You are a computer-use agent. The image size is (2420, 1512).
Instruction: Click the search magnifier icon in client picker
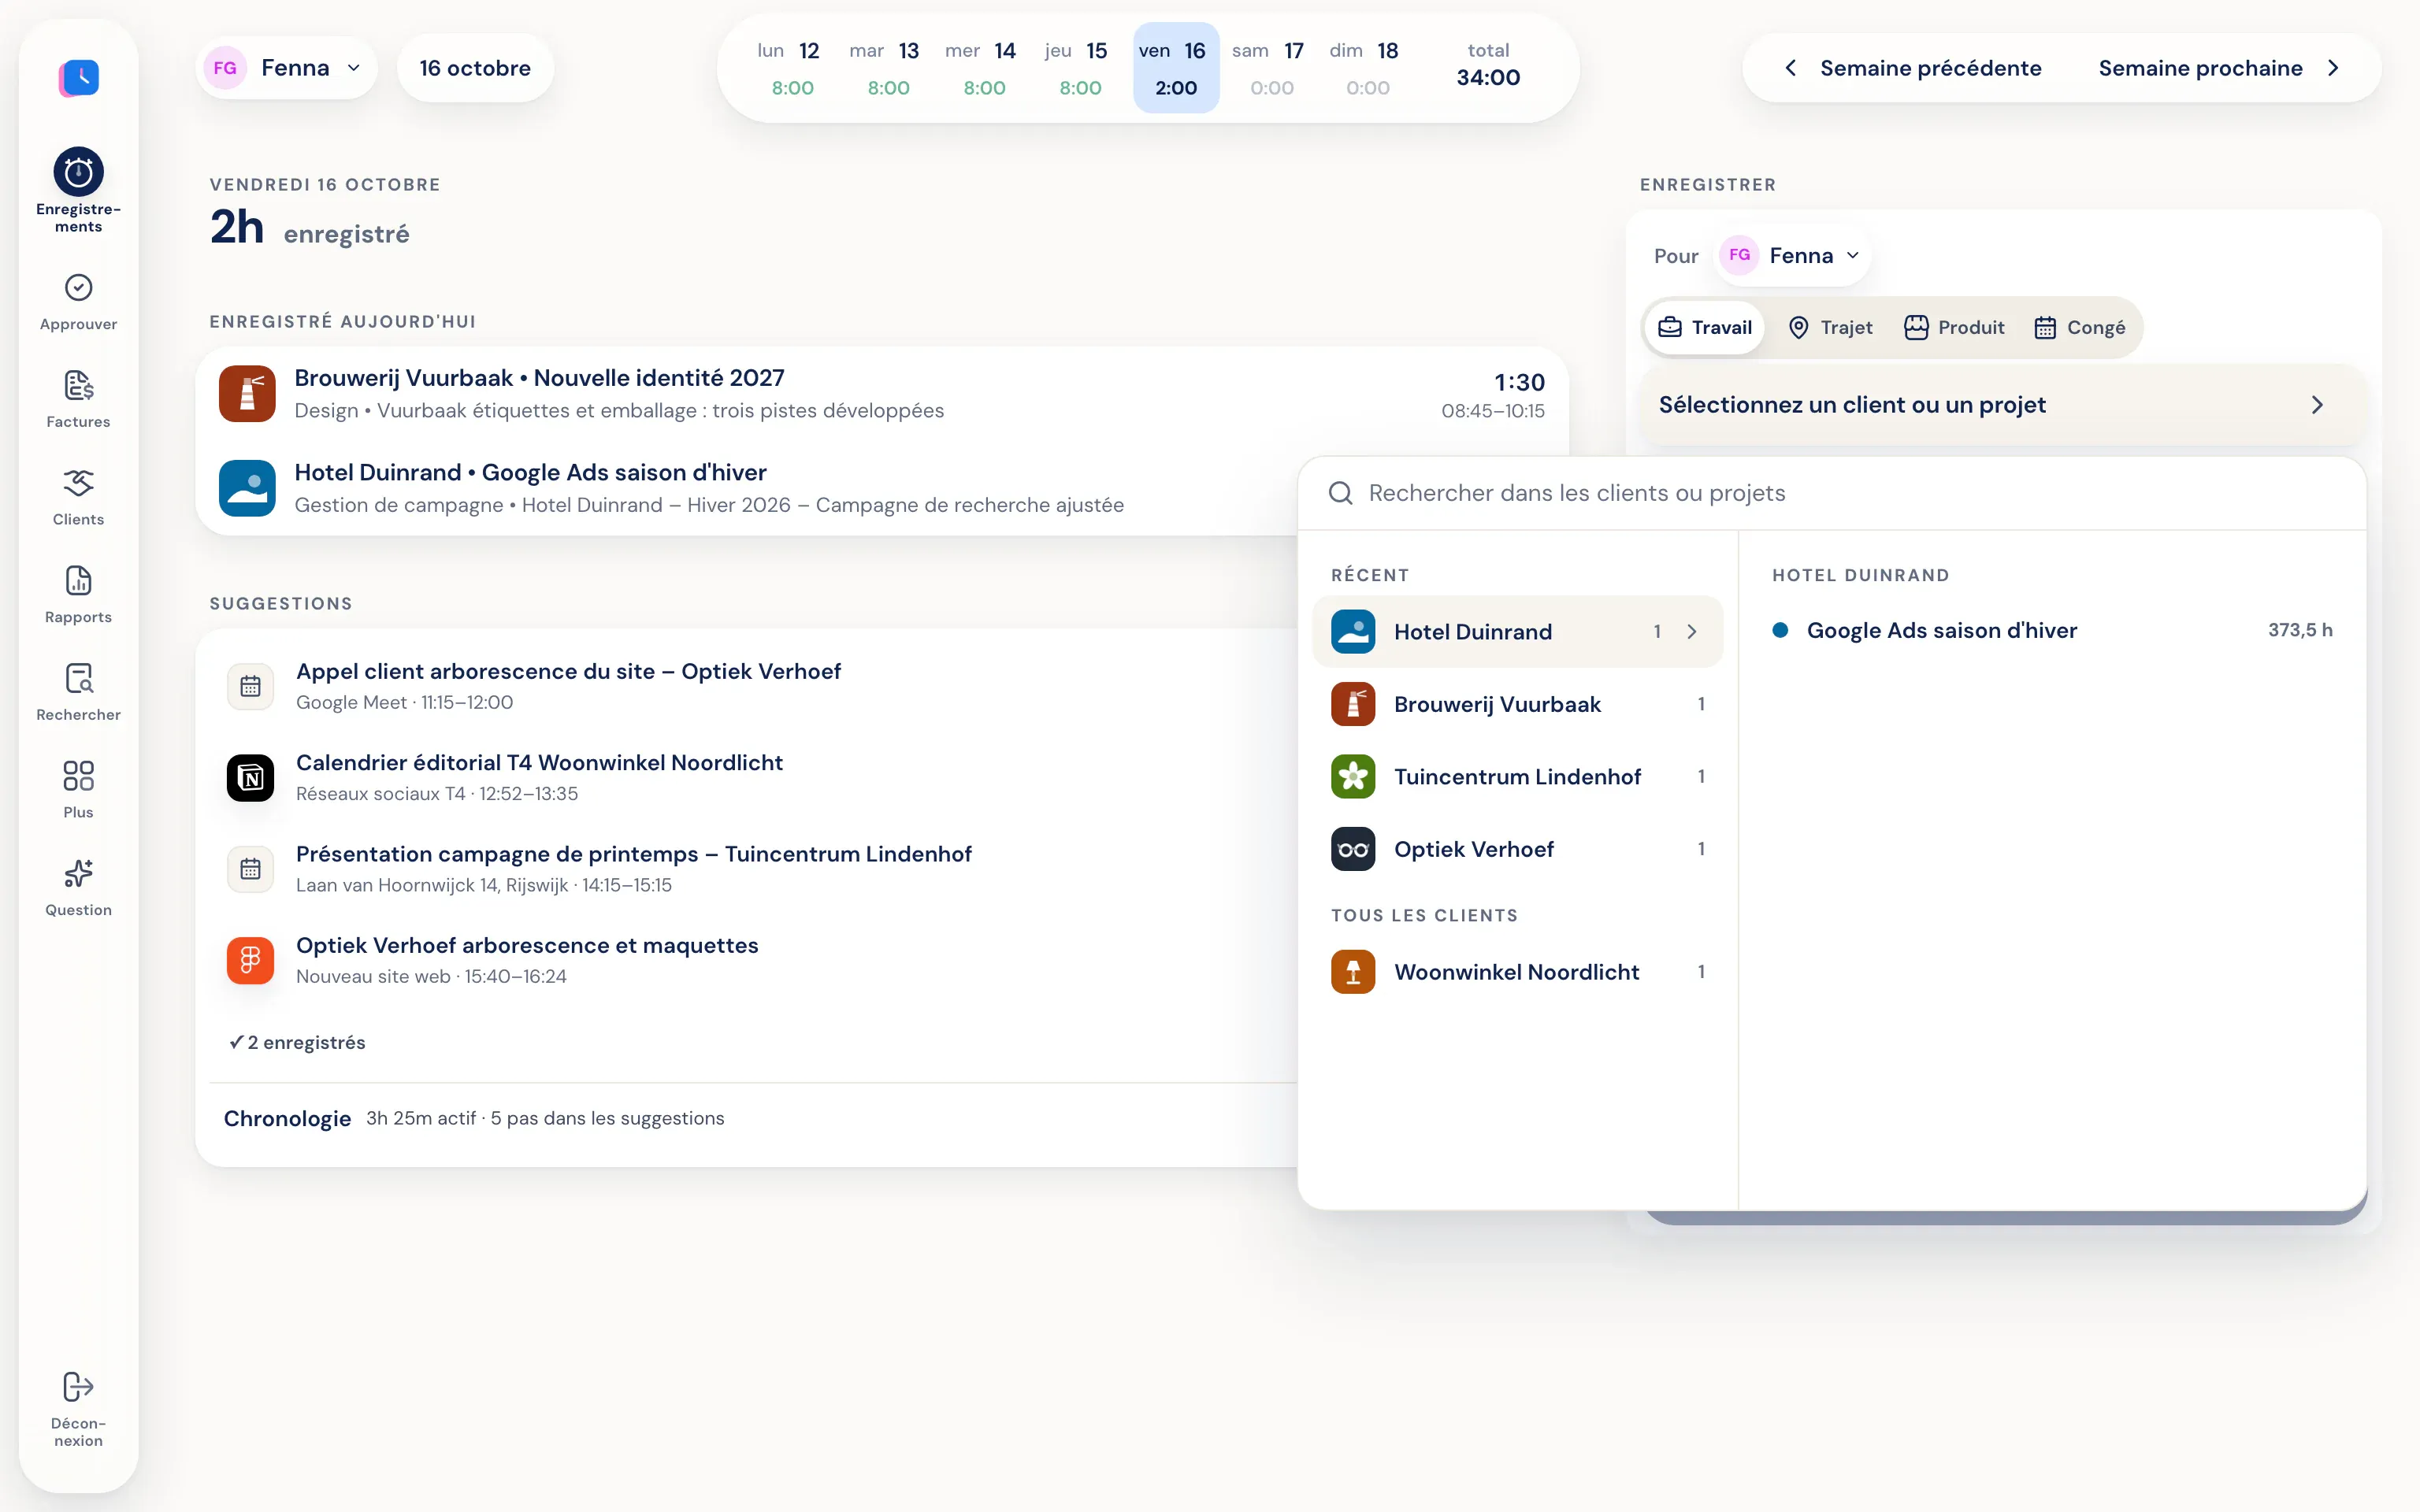click(1340, 493)
